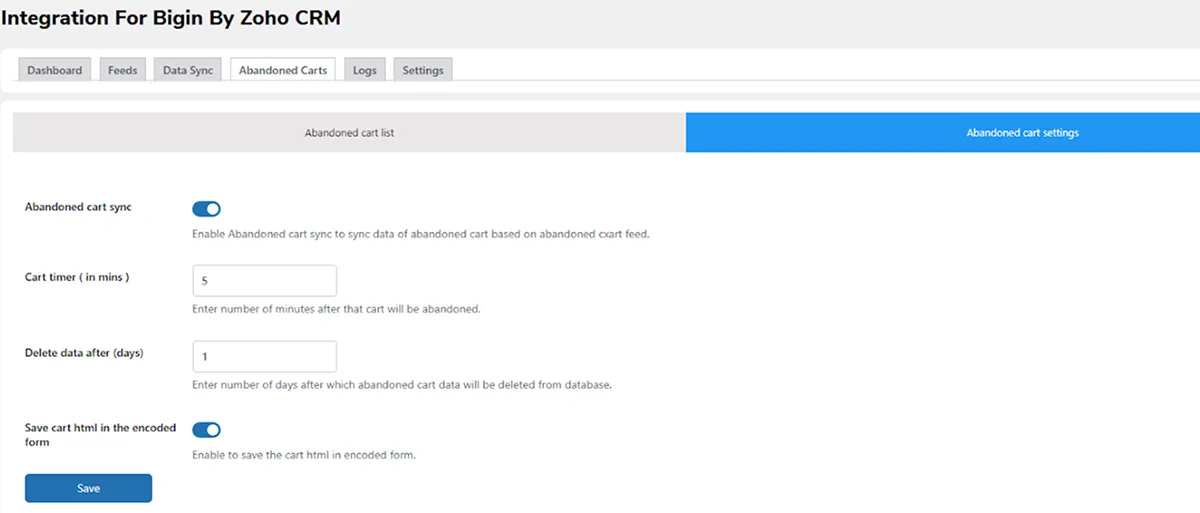The height and width of the screenshot is (513, 1200).
Task: Click the 'Delete data after (days)' label
Action: [x=84, y=353]
